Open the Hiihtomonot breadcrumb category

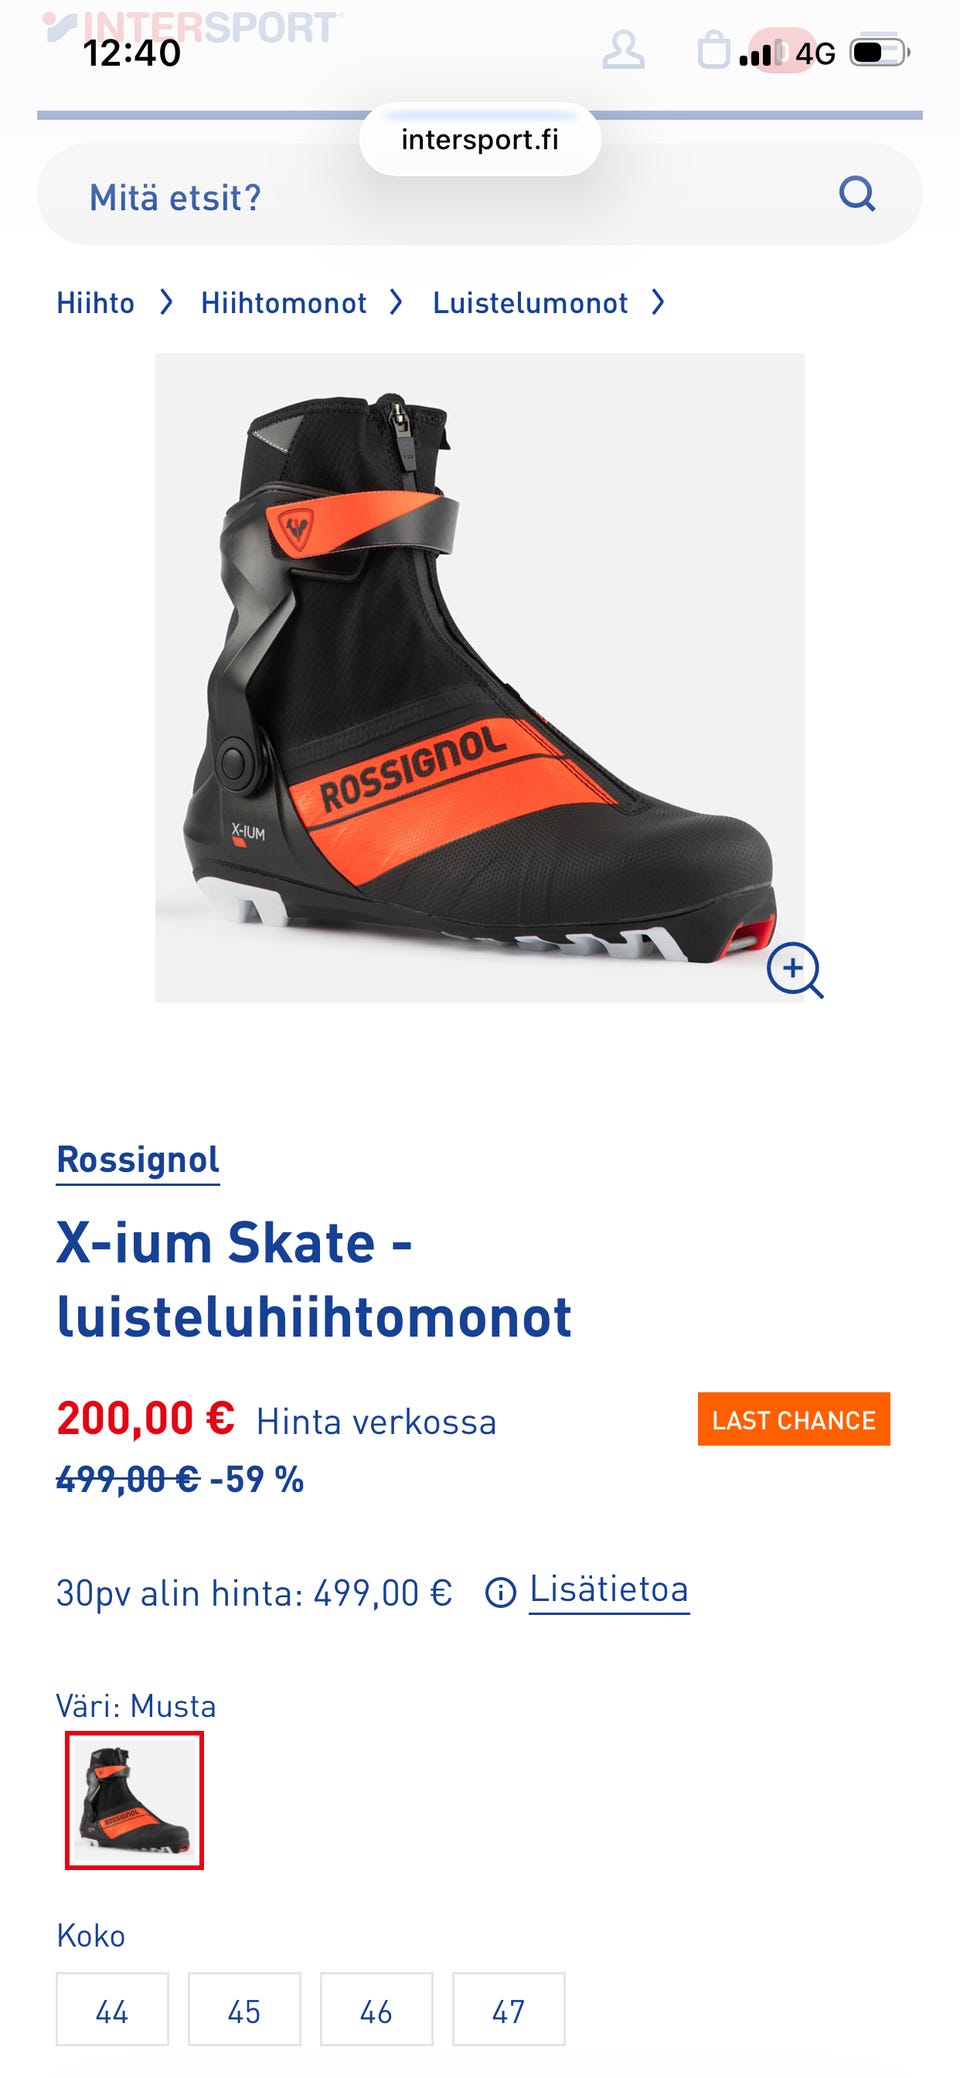click(x=284, y=303)
